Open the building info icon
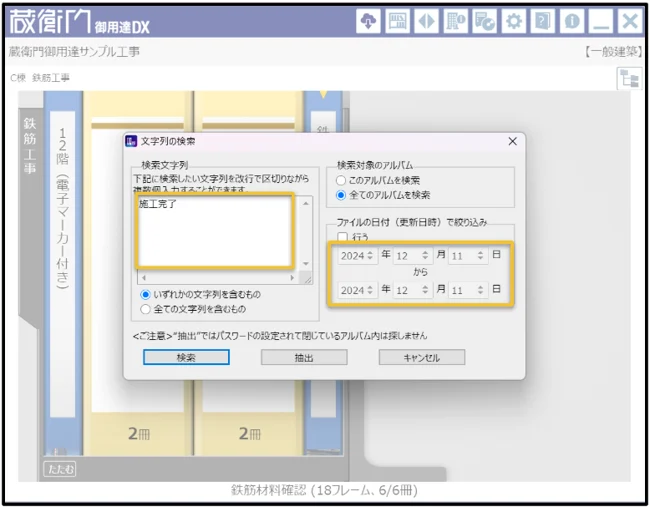 [x=455, y=21]
